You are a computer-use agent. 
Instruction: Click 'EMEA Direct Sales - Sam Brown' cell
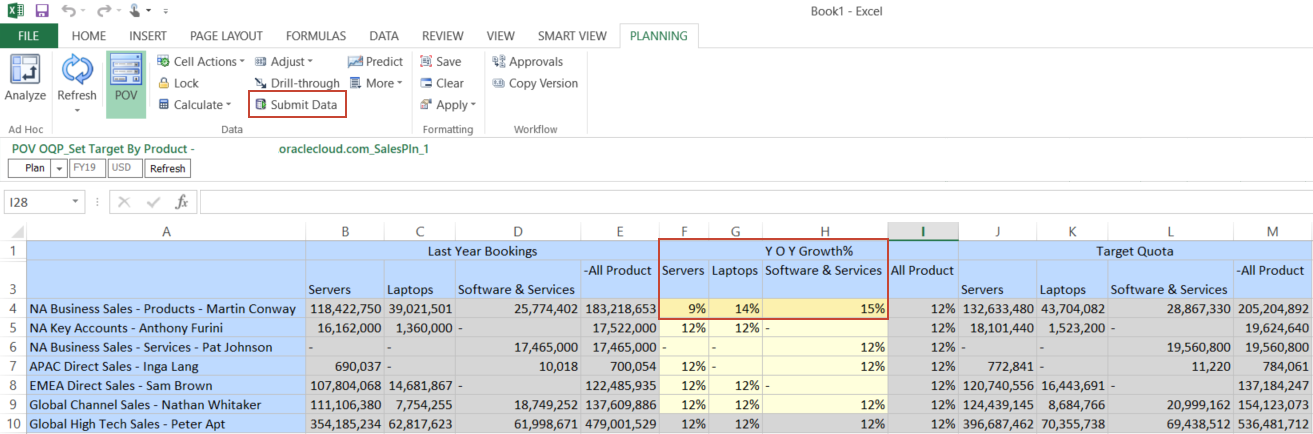(166, 385)
